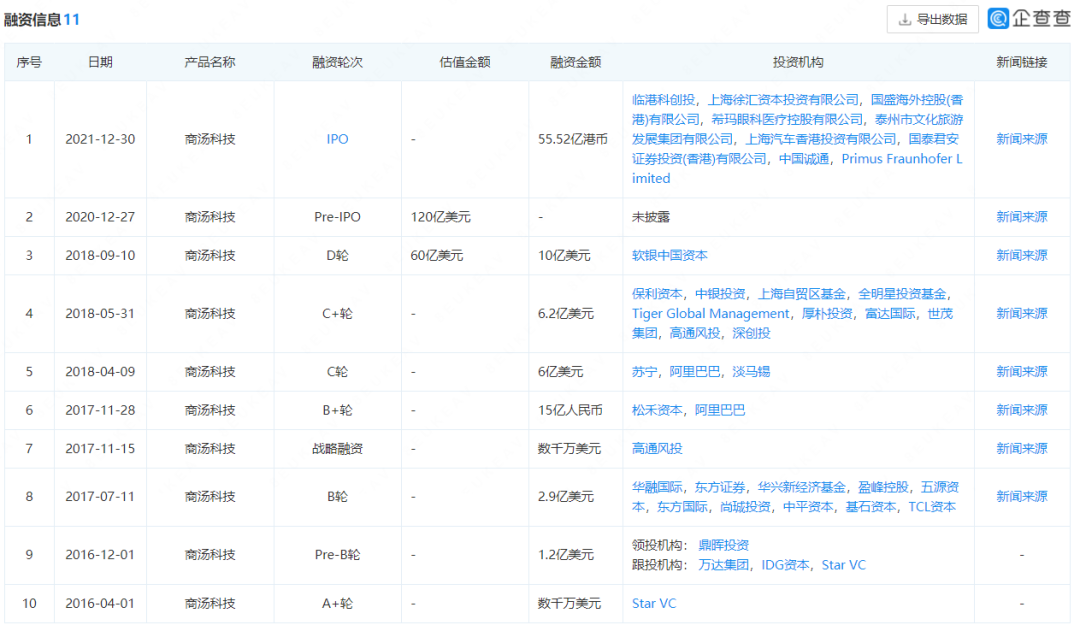This screenshot has width=1080, height=631.
Task: Click investor 中银投资
Action: click(720, 294)
